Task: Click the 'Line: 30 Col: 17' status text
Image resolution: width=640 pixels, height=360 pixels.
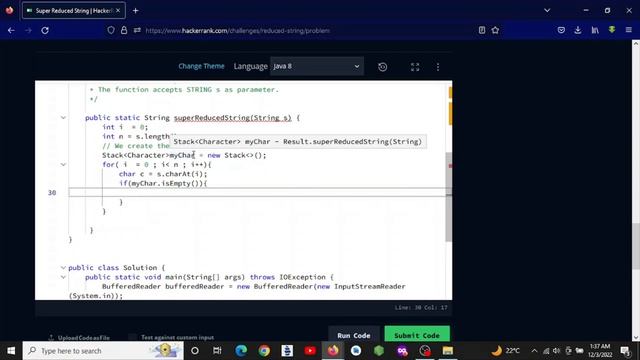Action: (421, 307)
